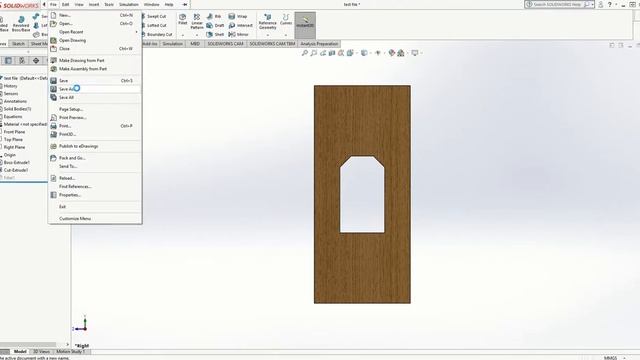
Task: Choose Customize Menu at File menu bottom
Action: 95,219
